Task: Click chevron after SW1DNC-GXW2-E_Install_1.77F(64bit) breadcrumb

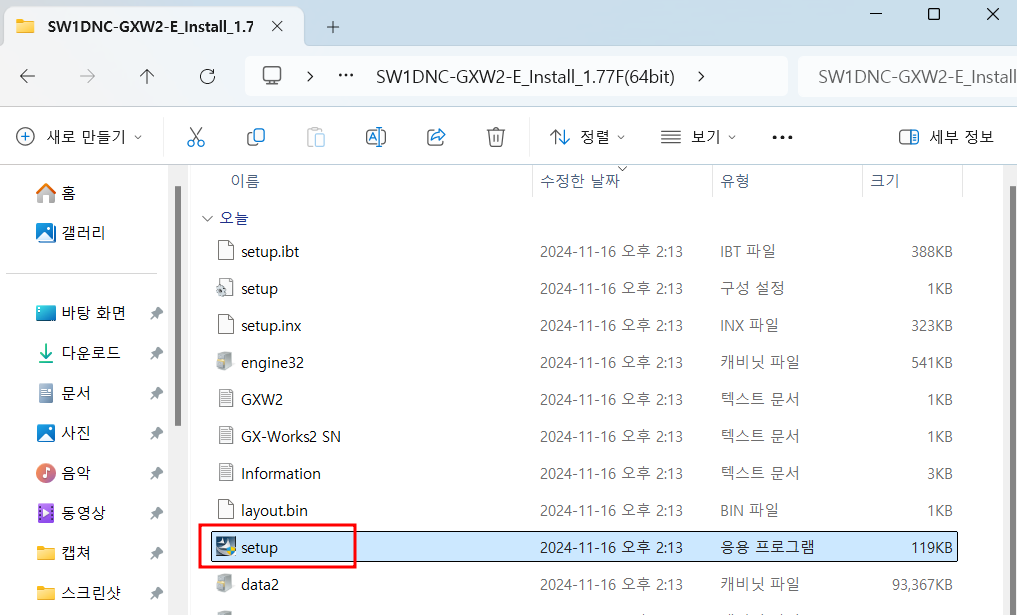Action: coord(701,76)
